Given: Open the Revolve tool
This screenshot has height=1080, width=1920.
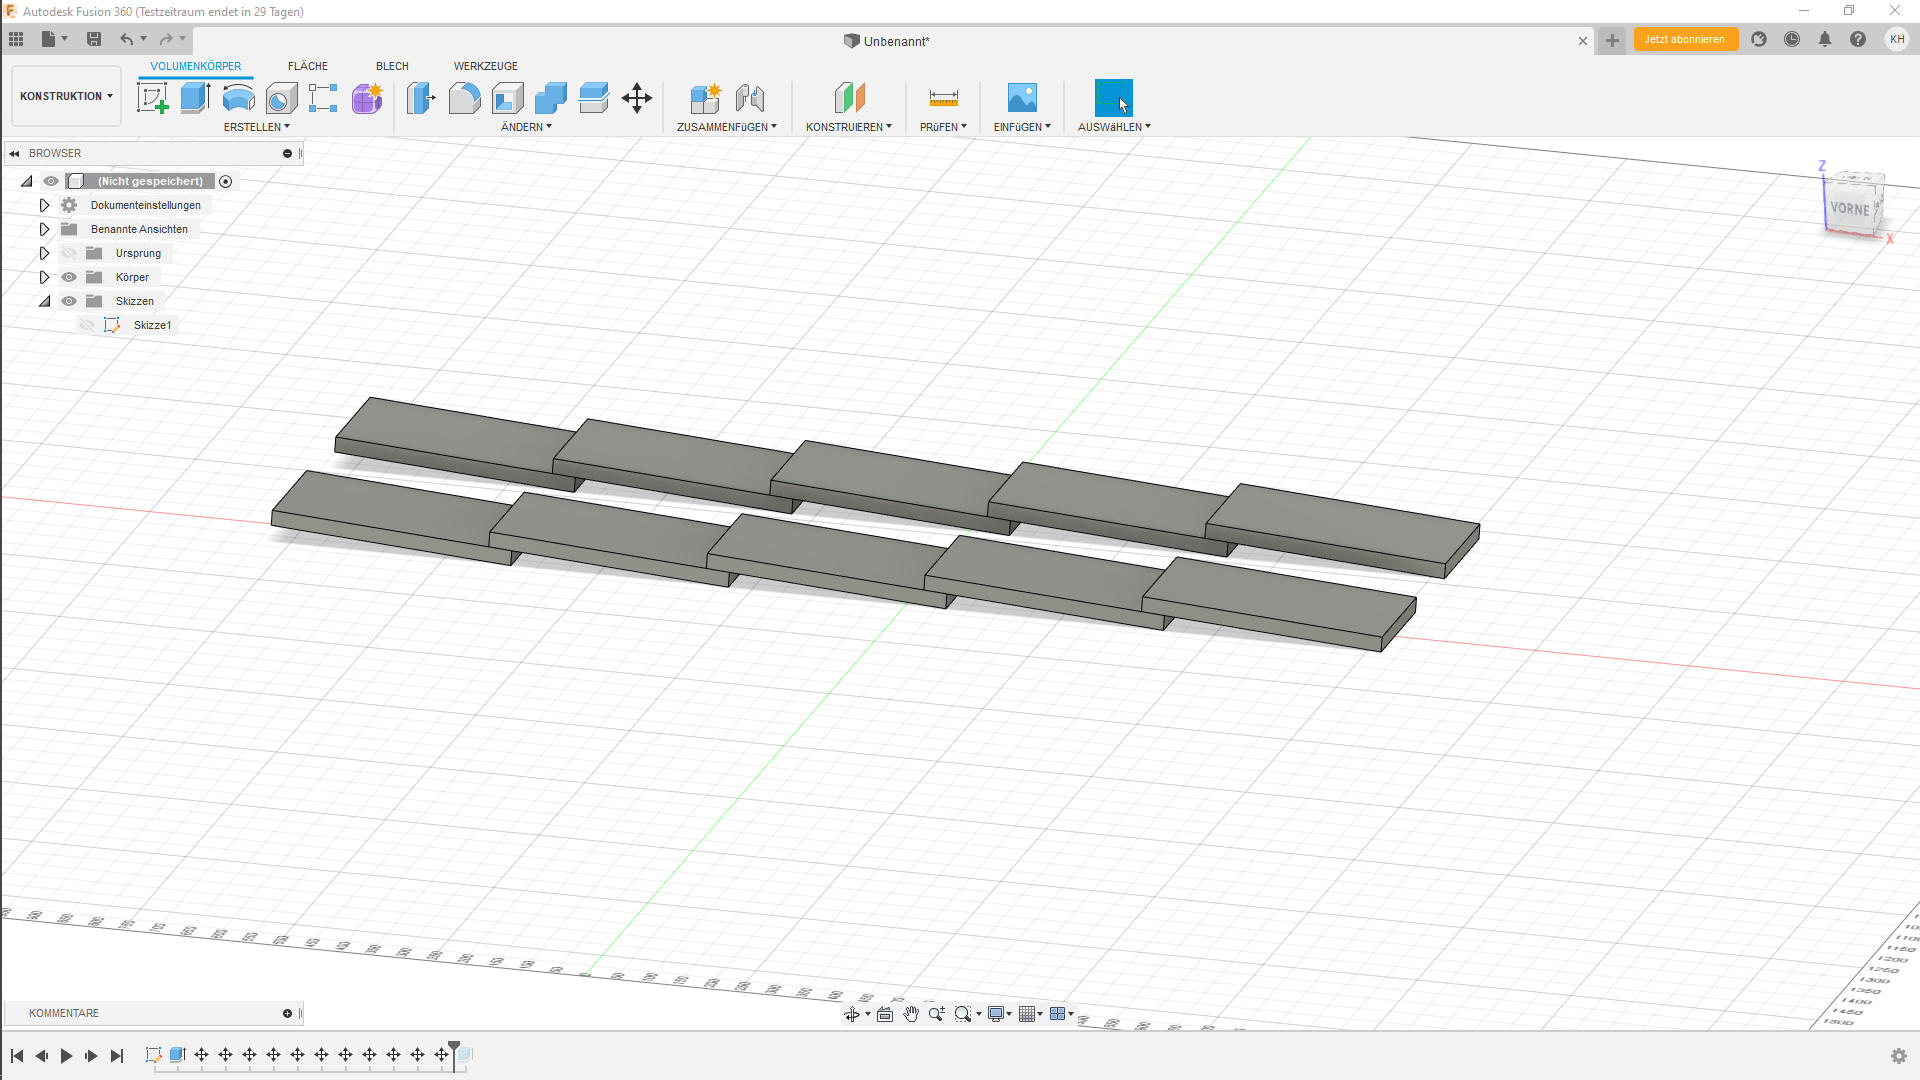Looking at the screenshot, I should click(238, 97).
